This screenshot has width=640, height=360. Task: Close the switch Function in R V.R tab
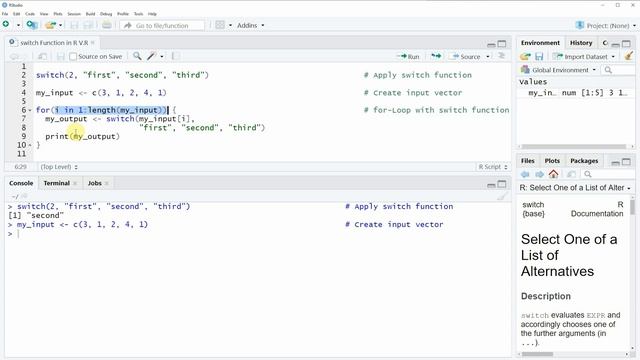[x=93, y=43]
